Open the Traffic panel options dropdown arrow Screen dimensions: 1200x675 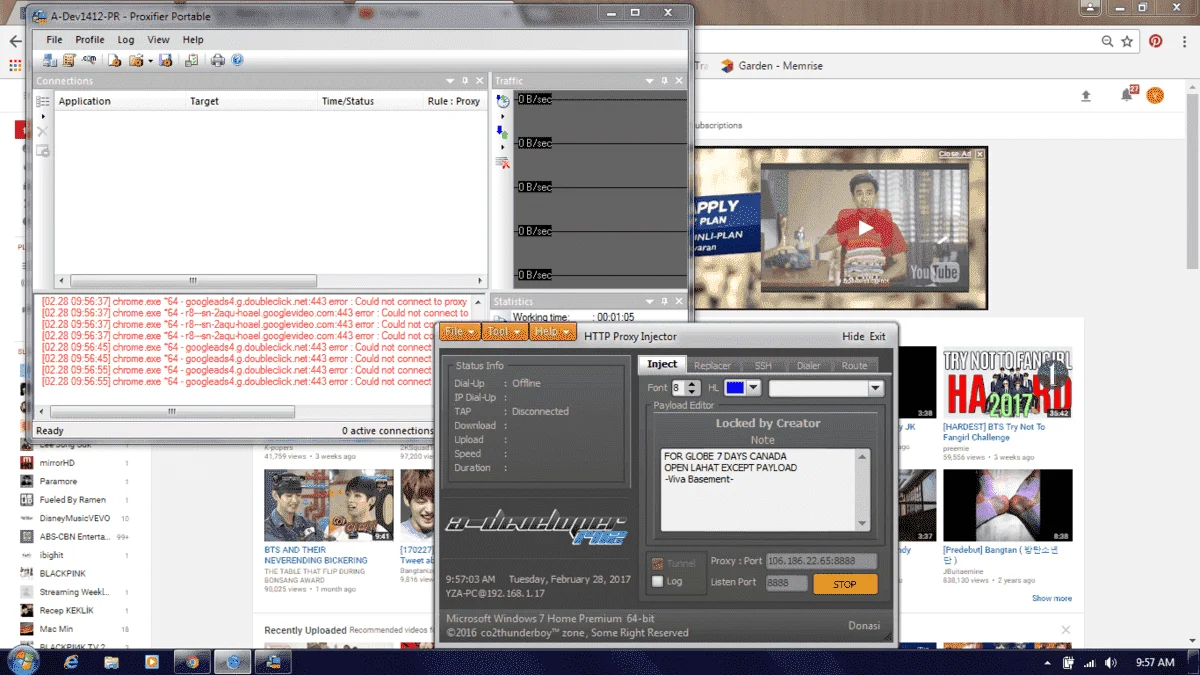point(651,81)
